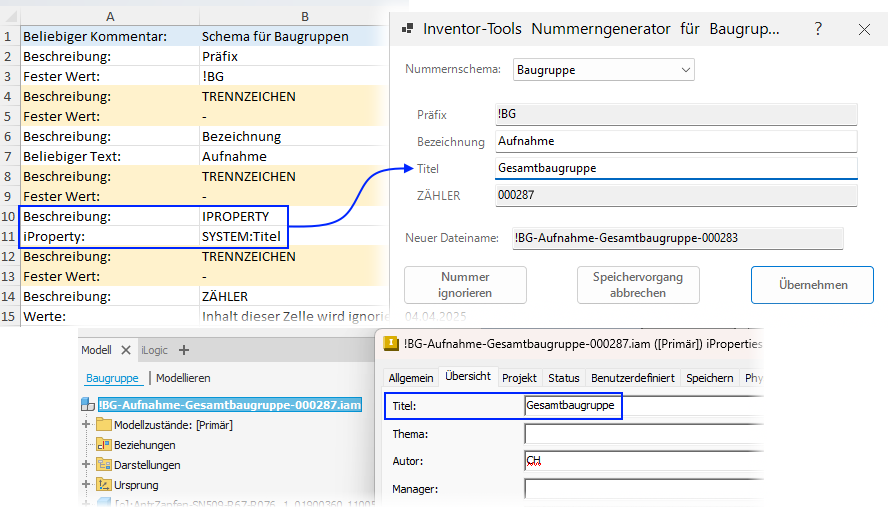
Task: Click the Modellzustände folder icon
Action: point(104,424)
